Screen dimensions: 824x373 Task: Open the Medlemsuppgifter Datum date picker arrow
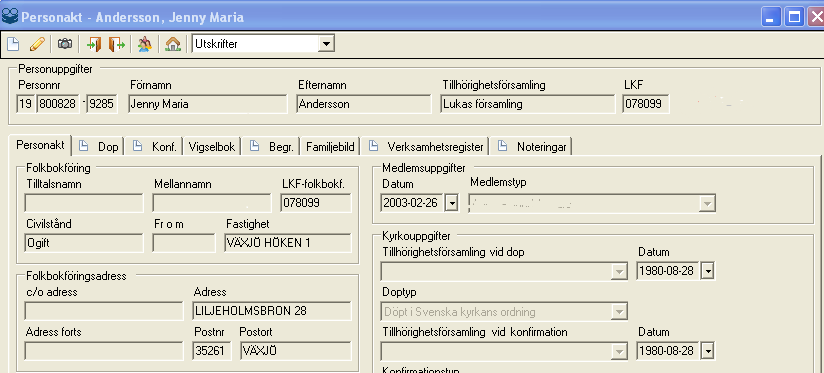coord(451,203)
